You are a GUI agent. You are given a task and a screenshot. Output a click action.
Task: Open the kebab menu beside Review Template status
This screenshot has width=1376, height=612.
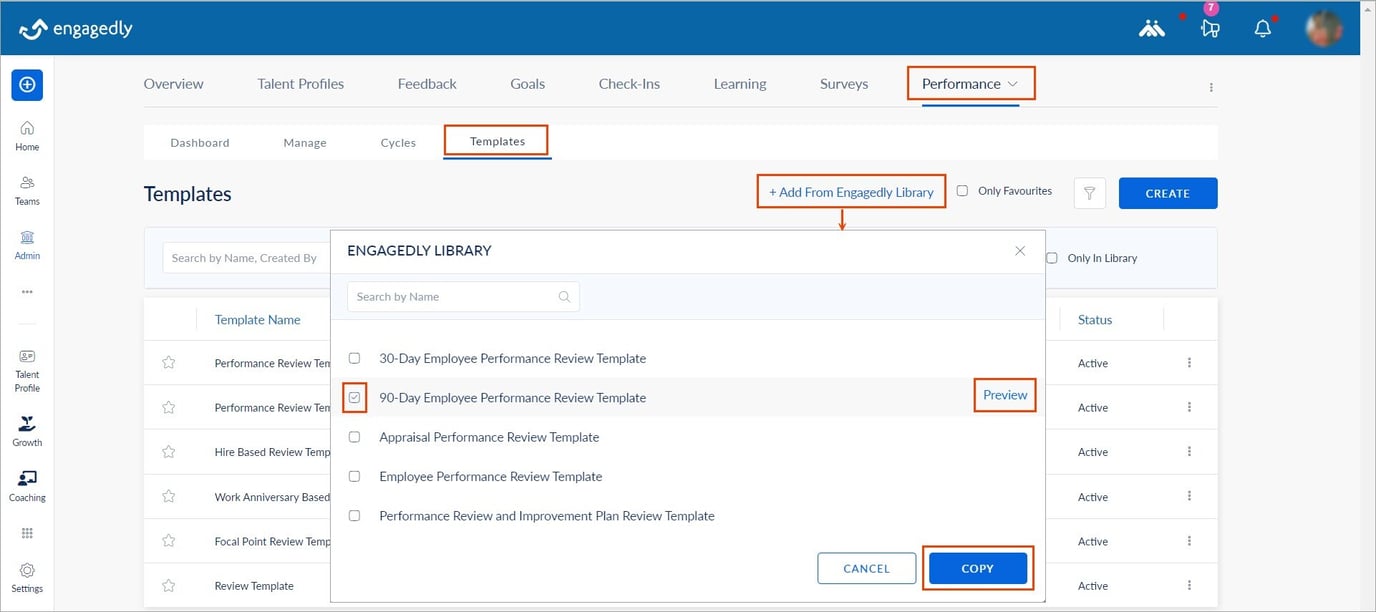click(1189, 585)
